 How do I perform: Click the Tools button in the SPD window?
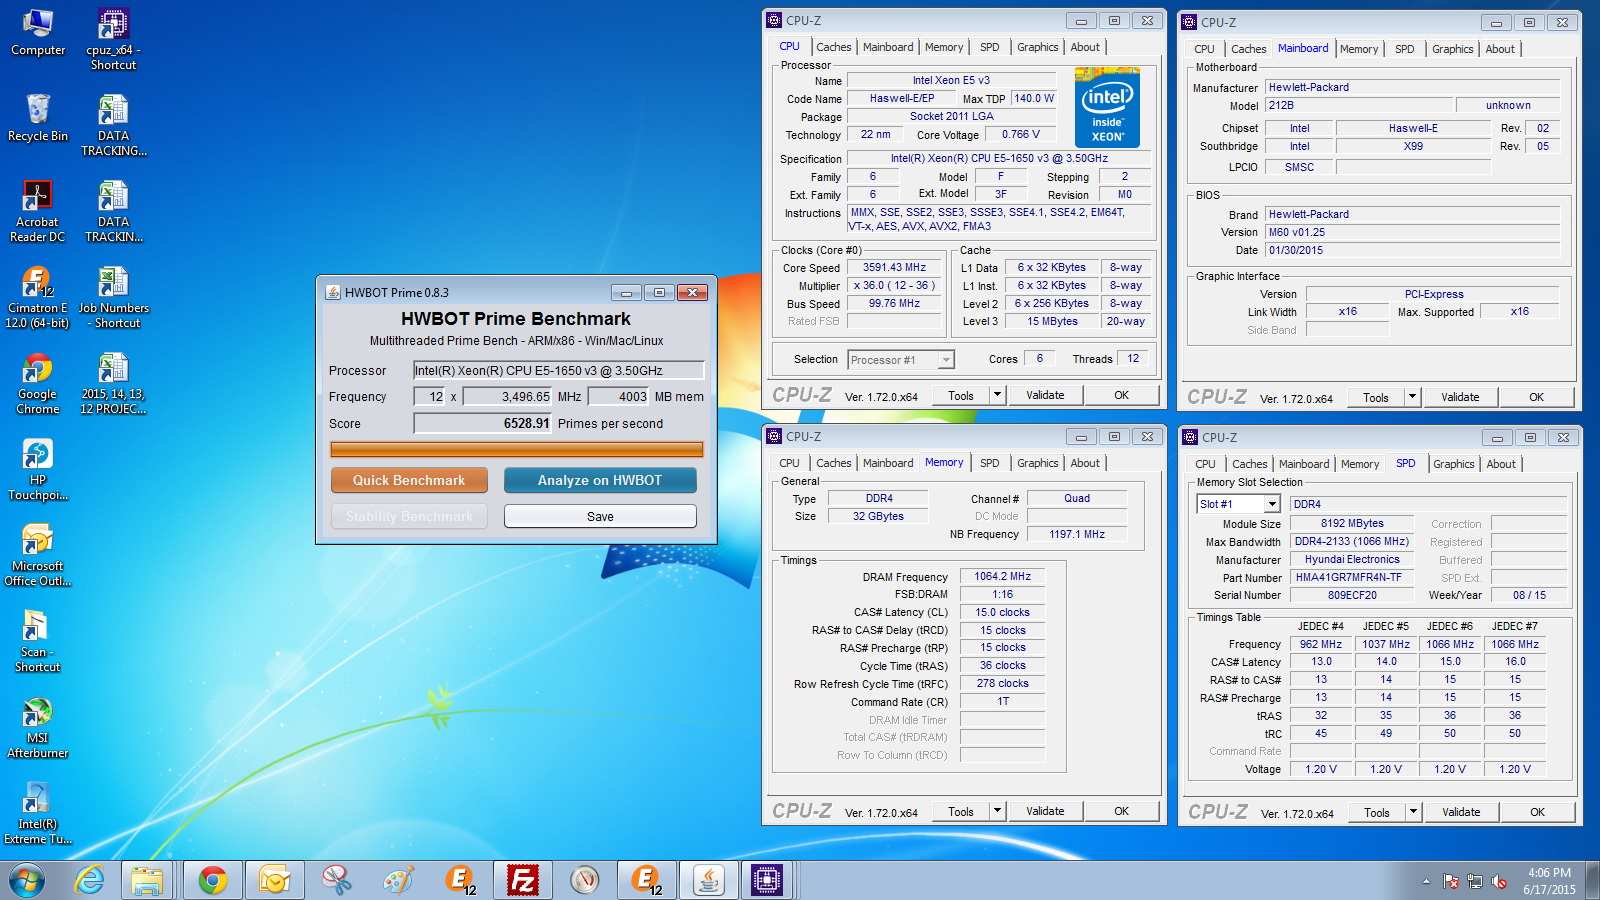coord(1377,812)
